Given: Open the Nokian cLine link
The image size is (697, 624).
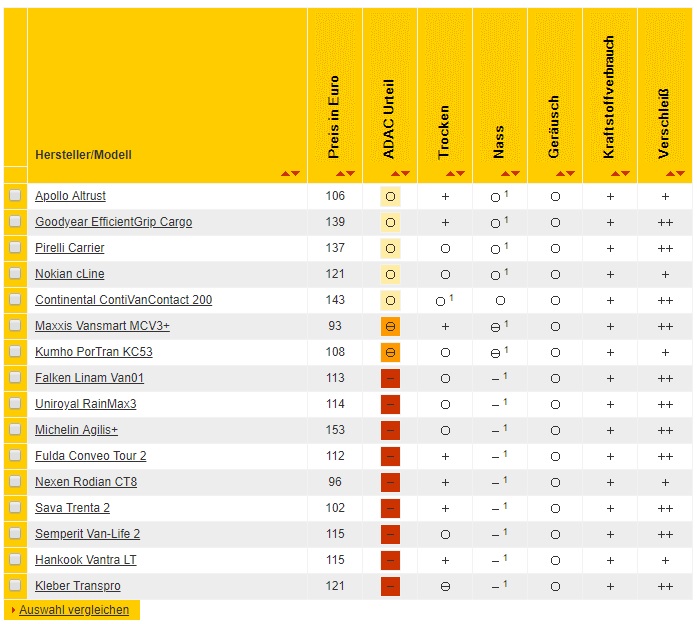Looking at the screenshot, I should (x=70, y=274).
